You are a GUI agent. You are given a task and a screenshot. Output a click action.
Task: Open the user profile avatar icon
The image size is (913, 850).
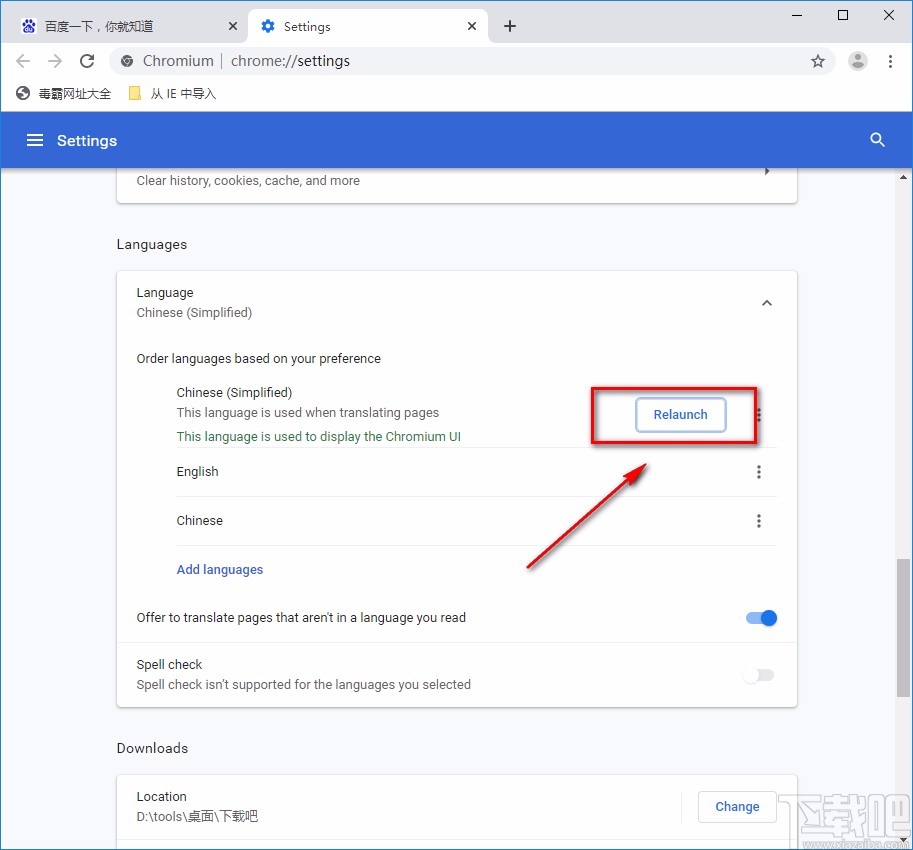858,61
